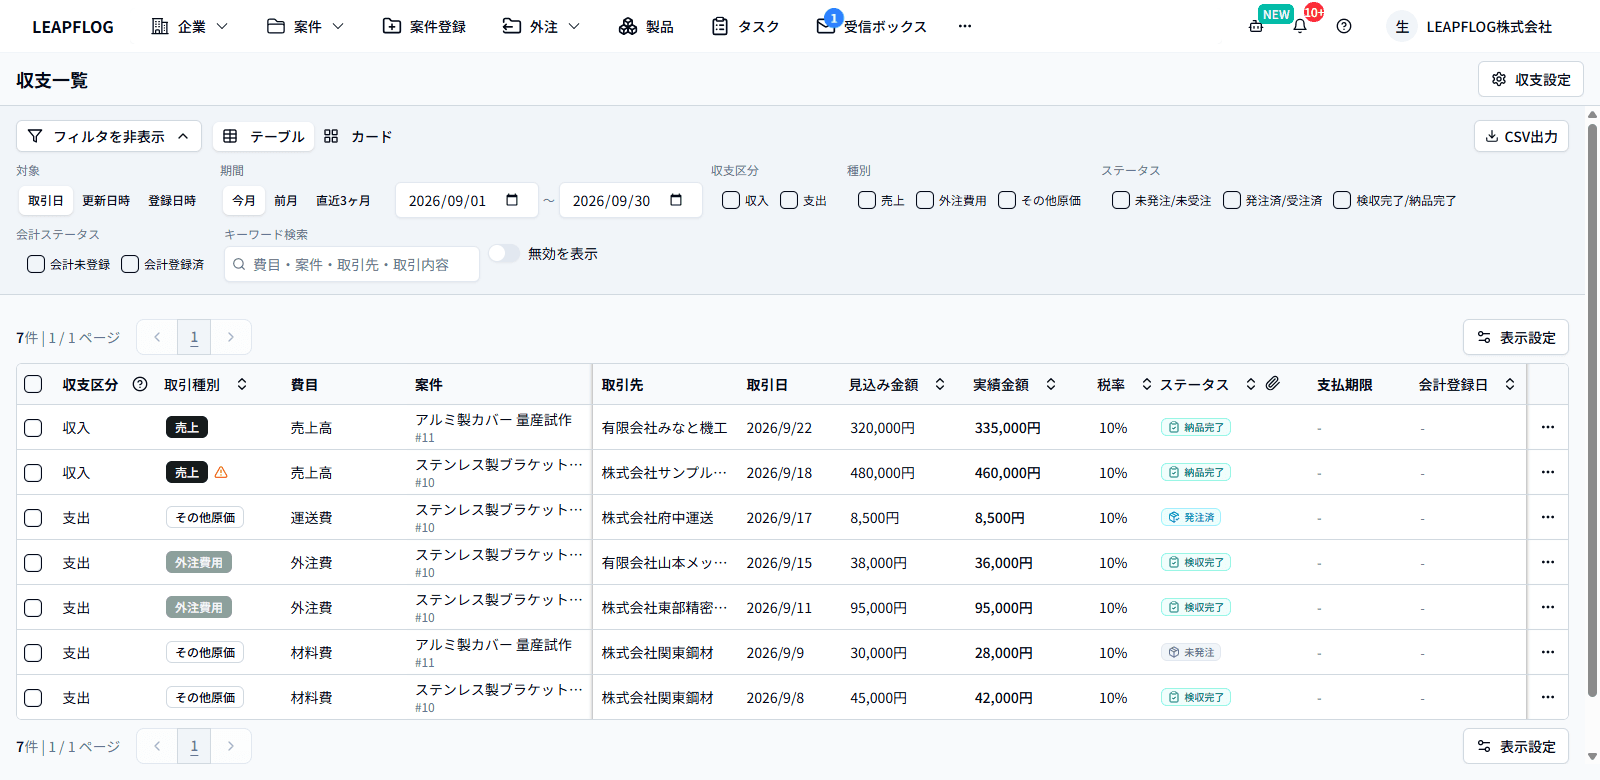1600x780 pixels.
Task: Click the info icon next to 収支区分 header
Action: 140,384
